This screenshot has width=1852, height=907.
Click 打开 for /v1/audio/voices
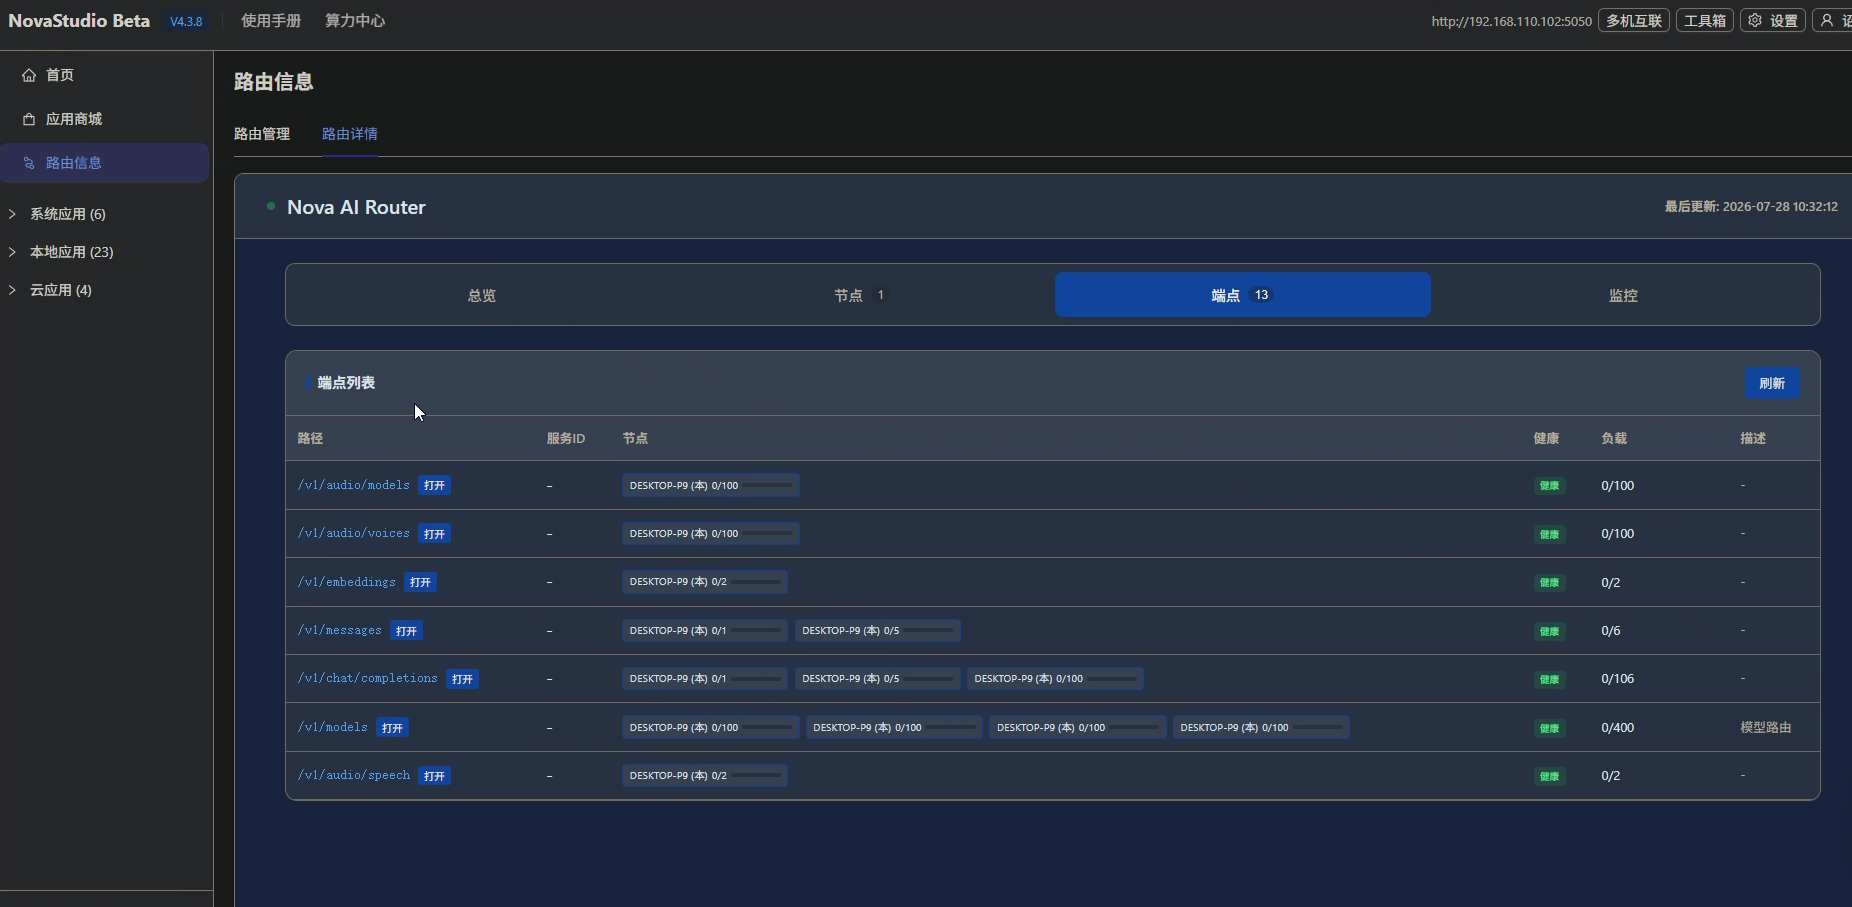pos(434,534)
